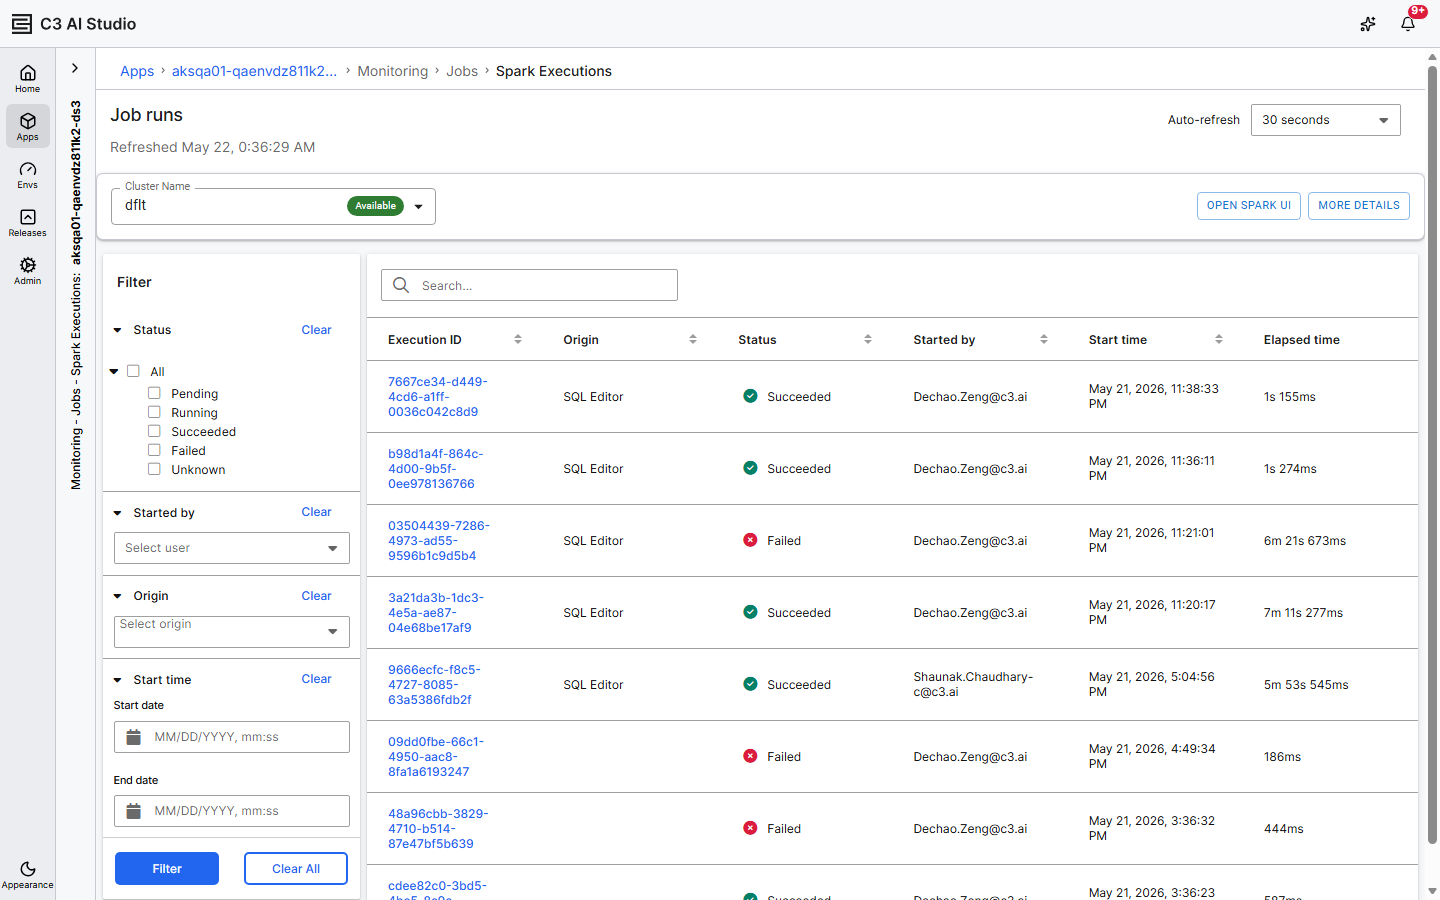Open the Auto-refresh 30 seconds dropdown
Image resolution: width=1440 pixels, height=900 pixels.
[x=1325, y=120]
